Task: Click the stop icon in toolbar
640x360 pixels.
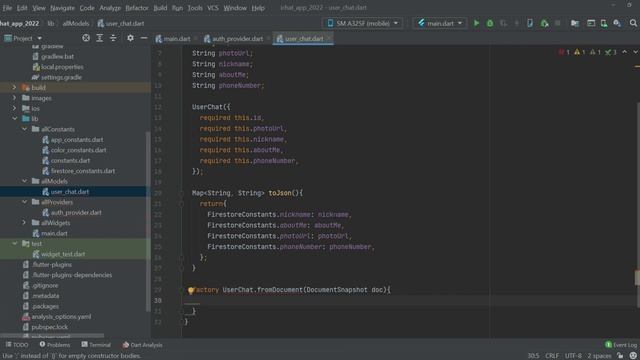Action: click(x=558, y=23)
